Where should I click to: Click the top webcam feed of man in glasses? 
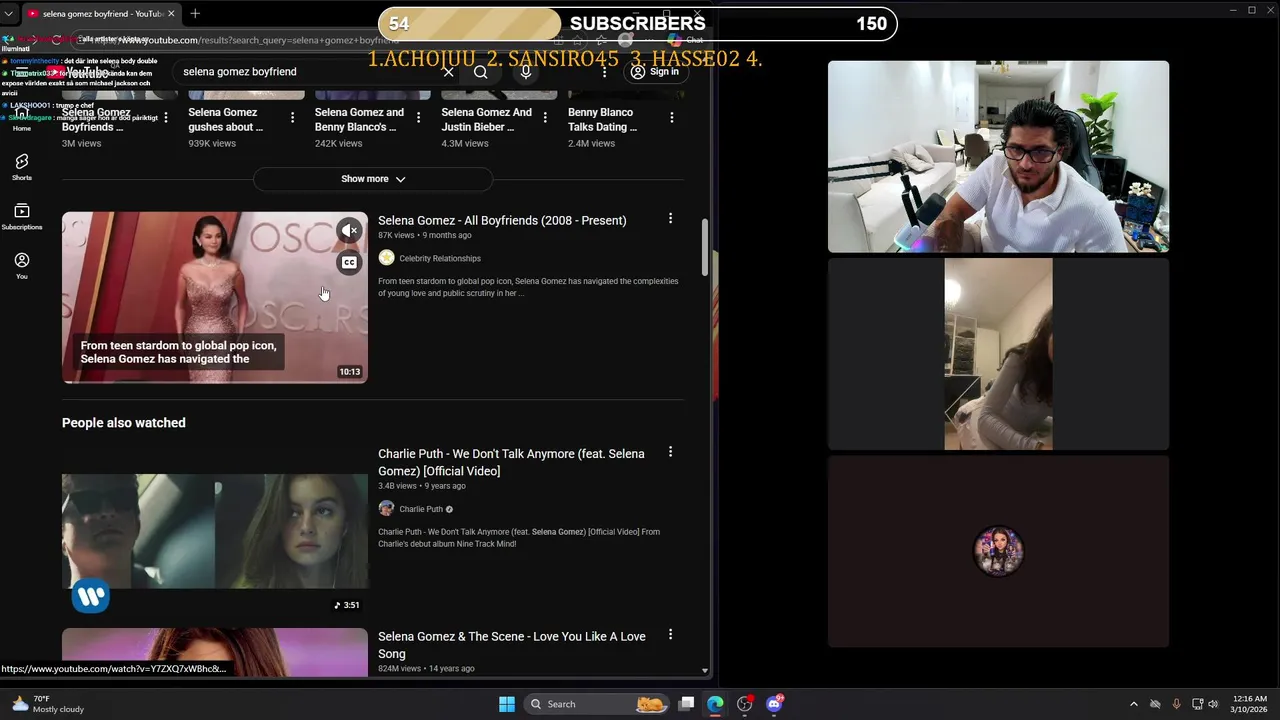coord(998,157)
